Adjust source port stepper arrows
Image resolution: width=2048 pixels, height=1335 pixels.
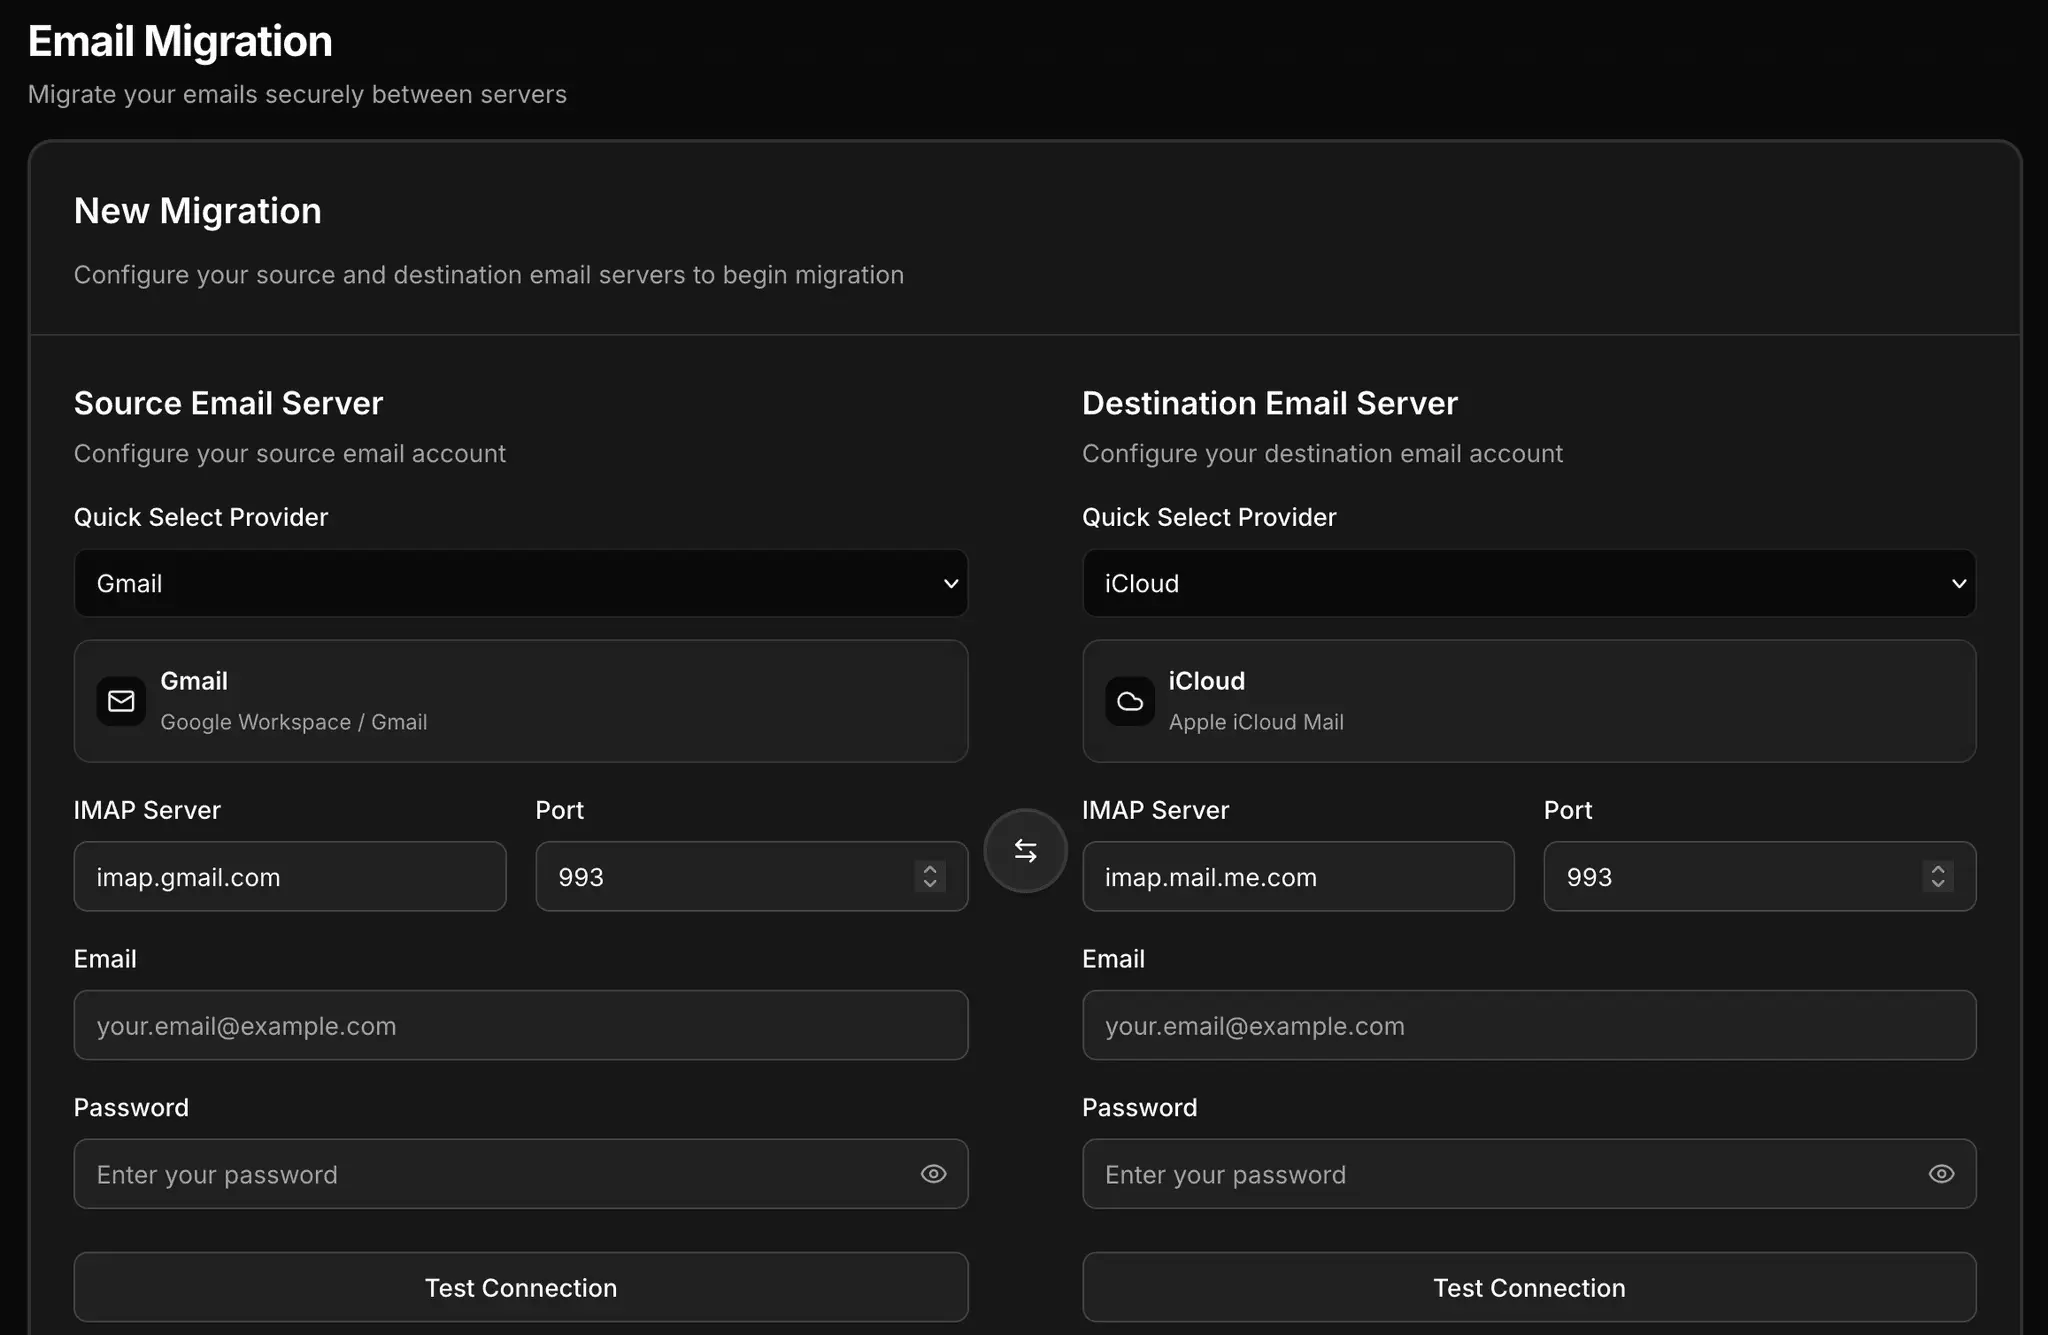pos(930,876)
